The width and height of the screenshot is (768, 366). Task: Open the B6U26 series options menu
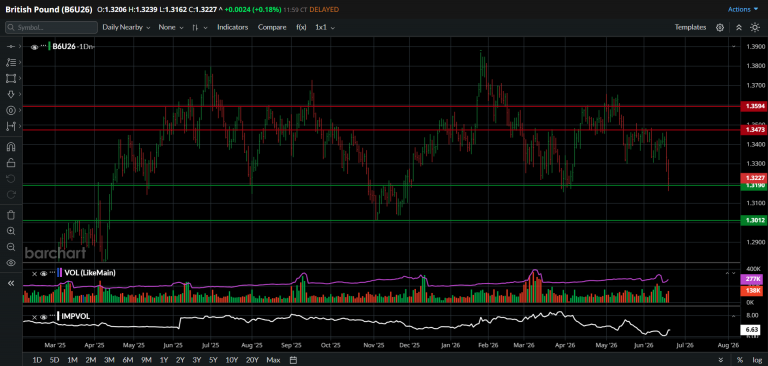tap(44, 46)
